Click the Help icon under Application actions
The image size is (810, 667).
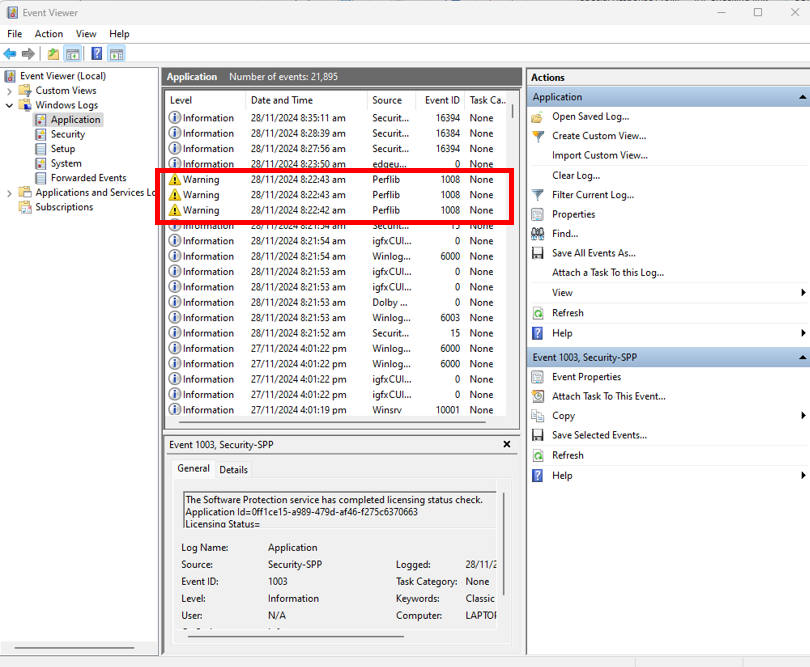point(537,333)
